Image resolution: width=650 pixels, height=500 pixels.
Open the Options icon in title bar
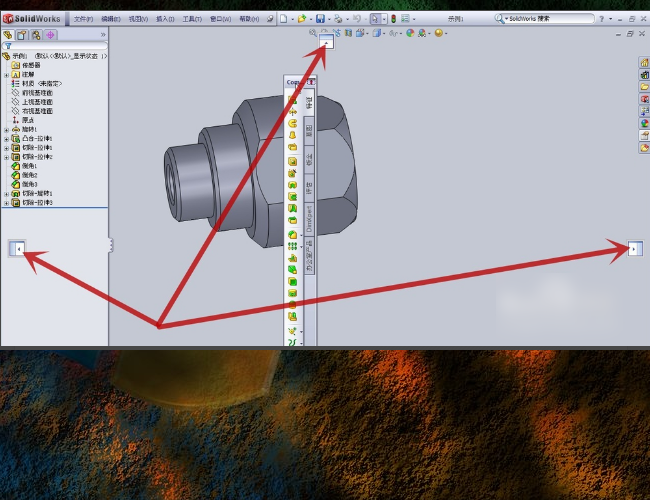tap(405, 19)
